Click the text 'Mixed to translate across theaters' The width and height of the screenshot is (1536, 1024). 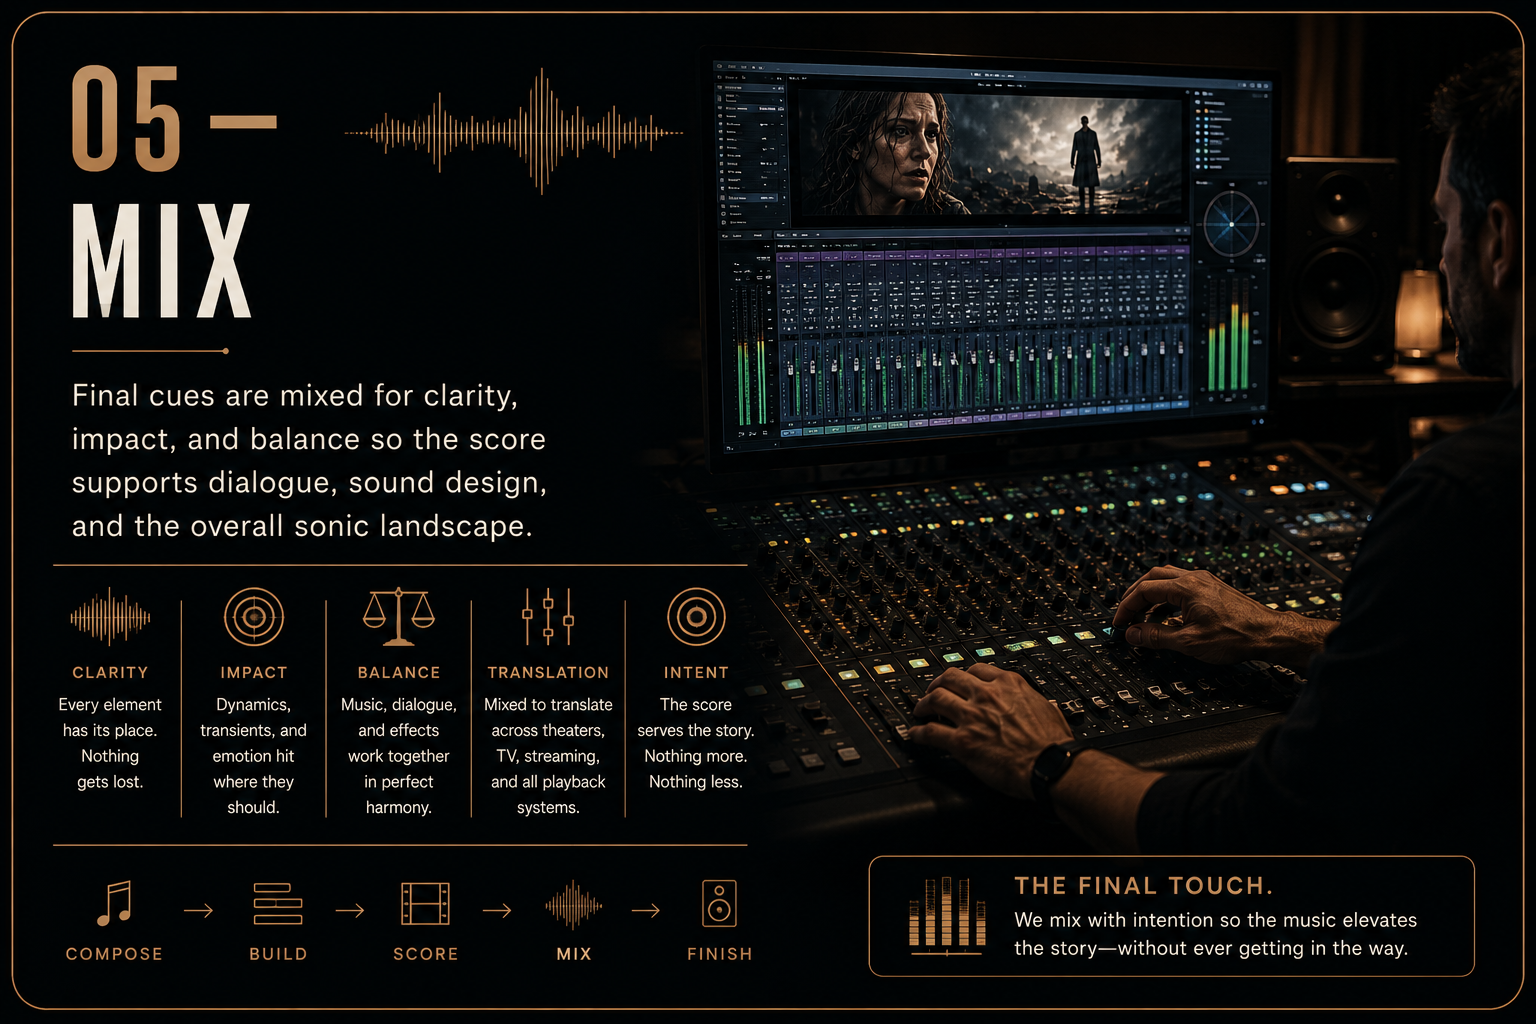pos(548,756)
